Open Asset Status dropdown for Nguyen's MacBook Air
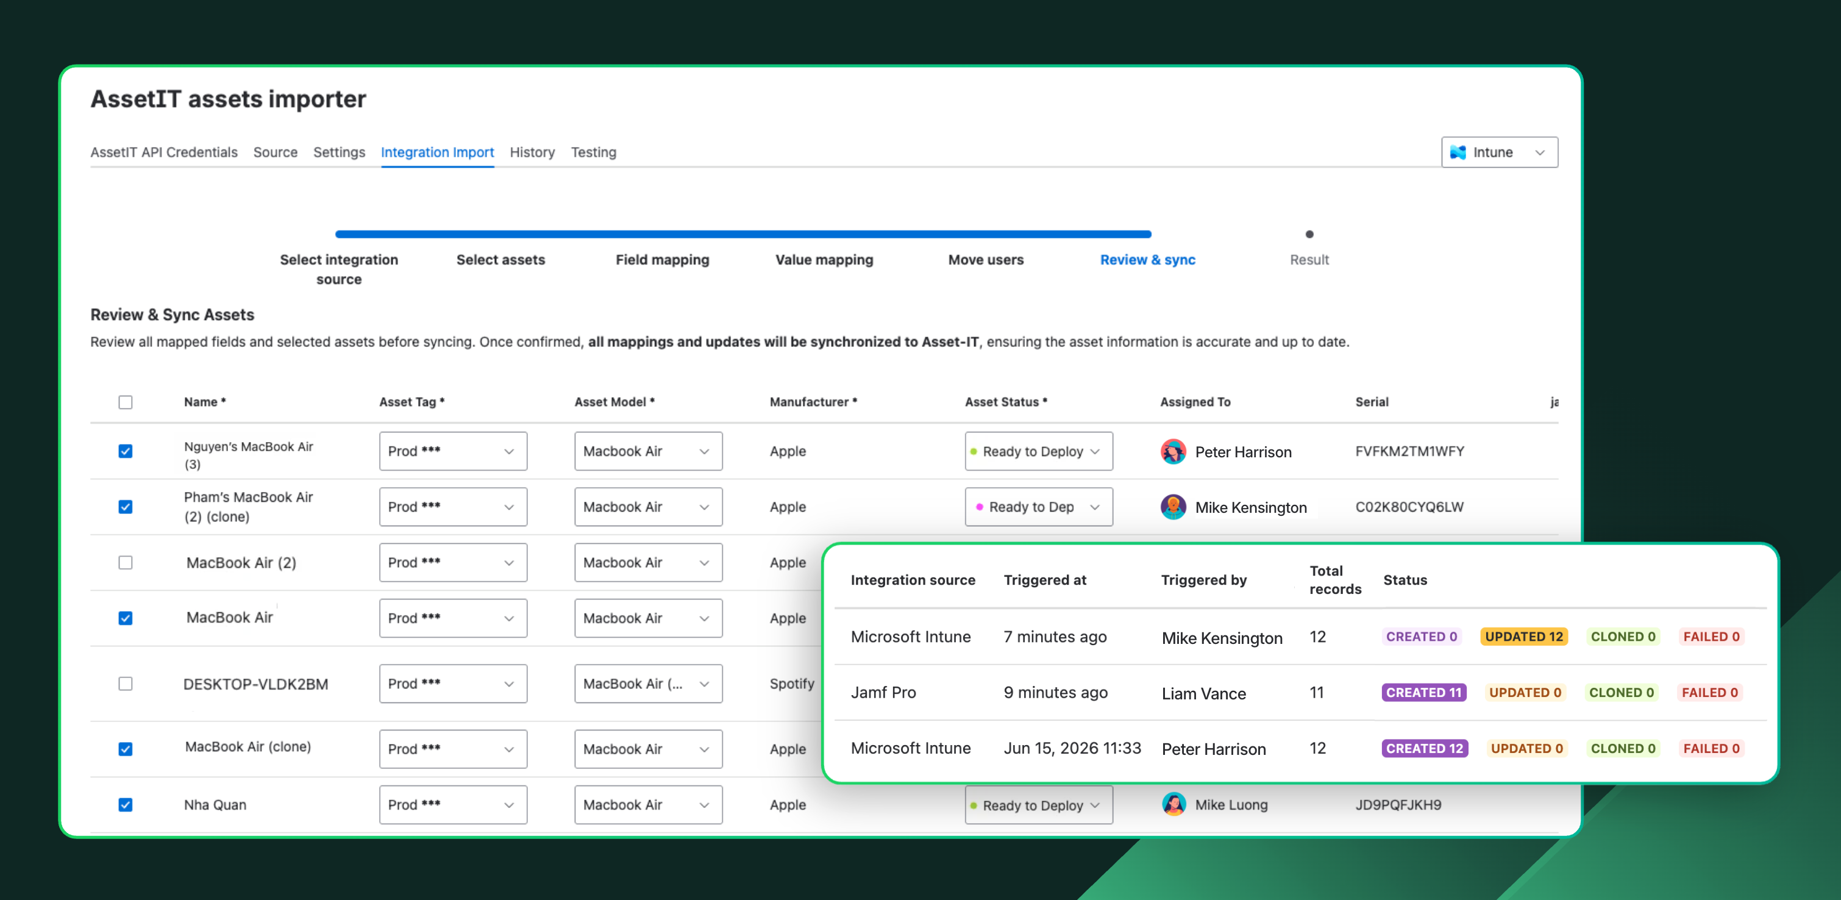The width and height of the screenshot is (1841, 900). click(x=1038, y=451)
